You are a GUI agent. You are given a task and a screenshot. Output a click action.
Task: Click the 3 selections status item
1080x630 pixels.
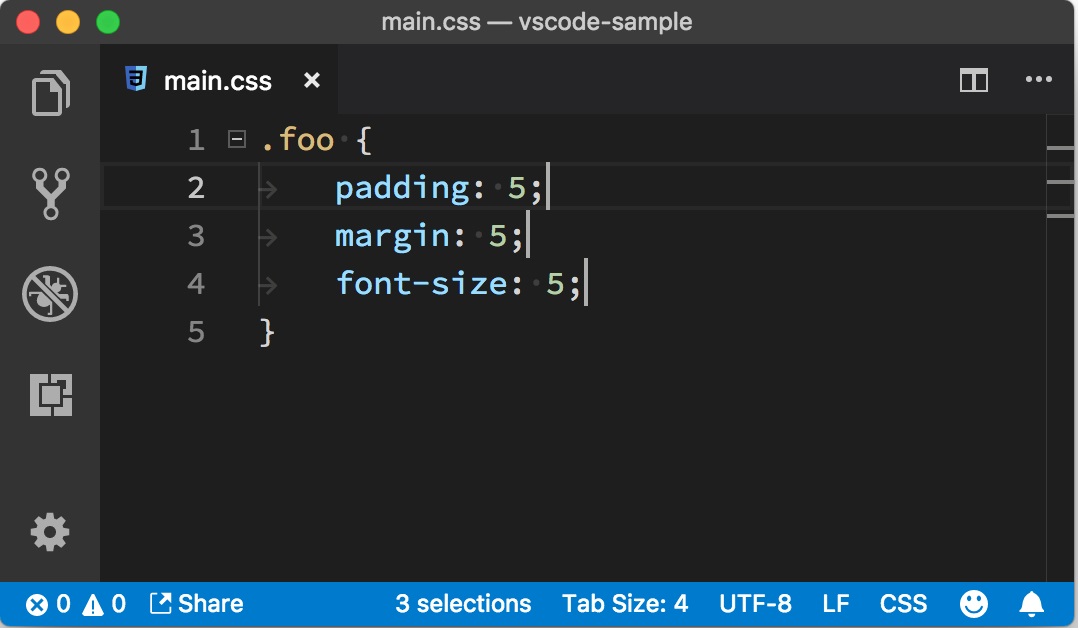(x=463, y=604)
